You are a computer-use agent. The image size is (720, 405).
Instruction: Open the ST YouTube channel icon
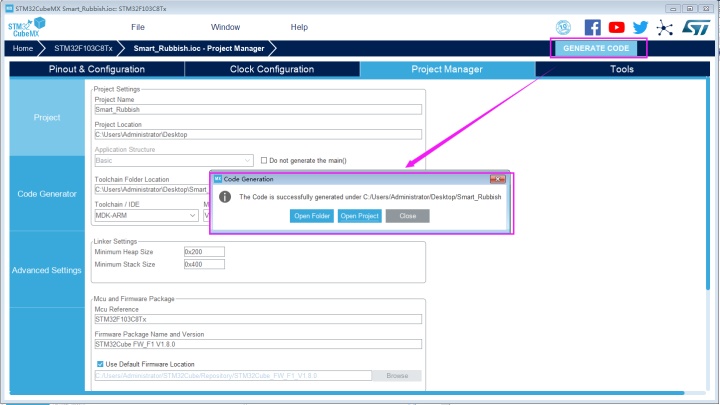(x=616, y=28)
